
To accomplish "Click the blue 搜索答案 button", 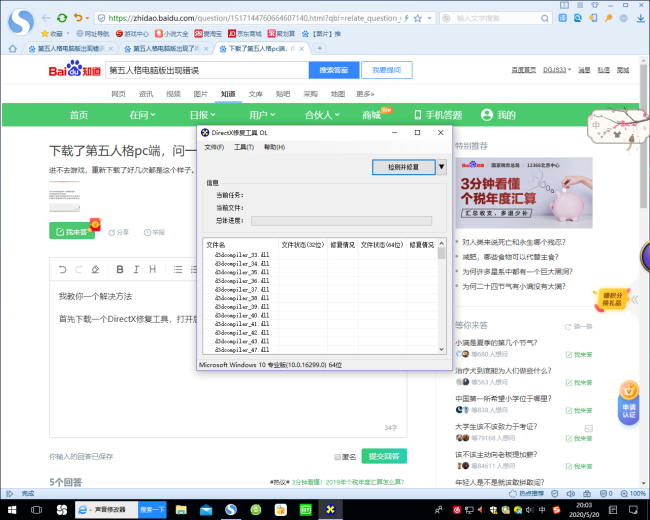I will [334, 70].
